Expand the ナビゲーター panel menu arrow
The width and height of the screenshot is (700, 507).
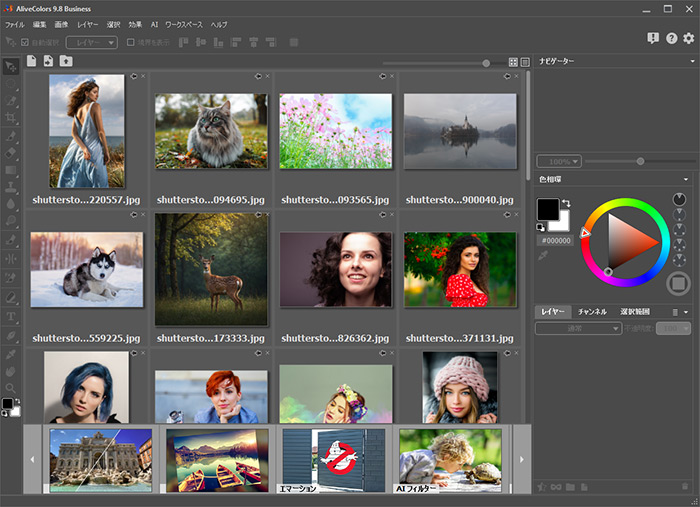[x=692, y=61]
